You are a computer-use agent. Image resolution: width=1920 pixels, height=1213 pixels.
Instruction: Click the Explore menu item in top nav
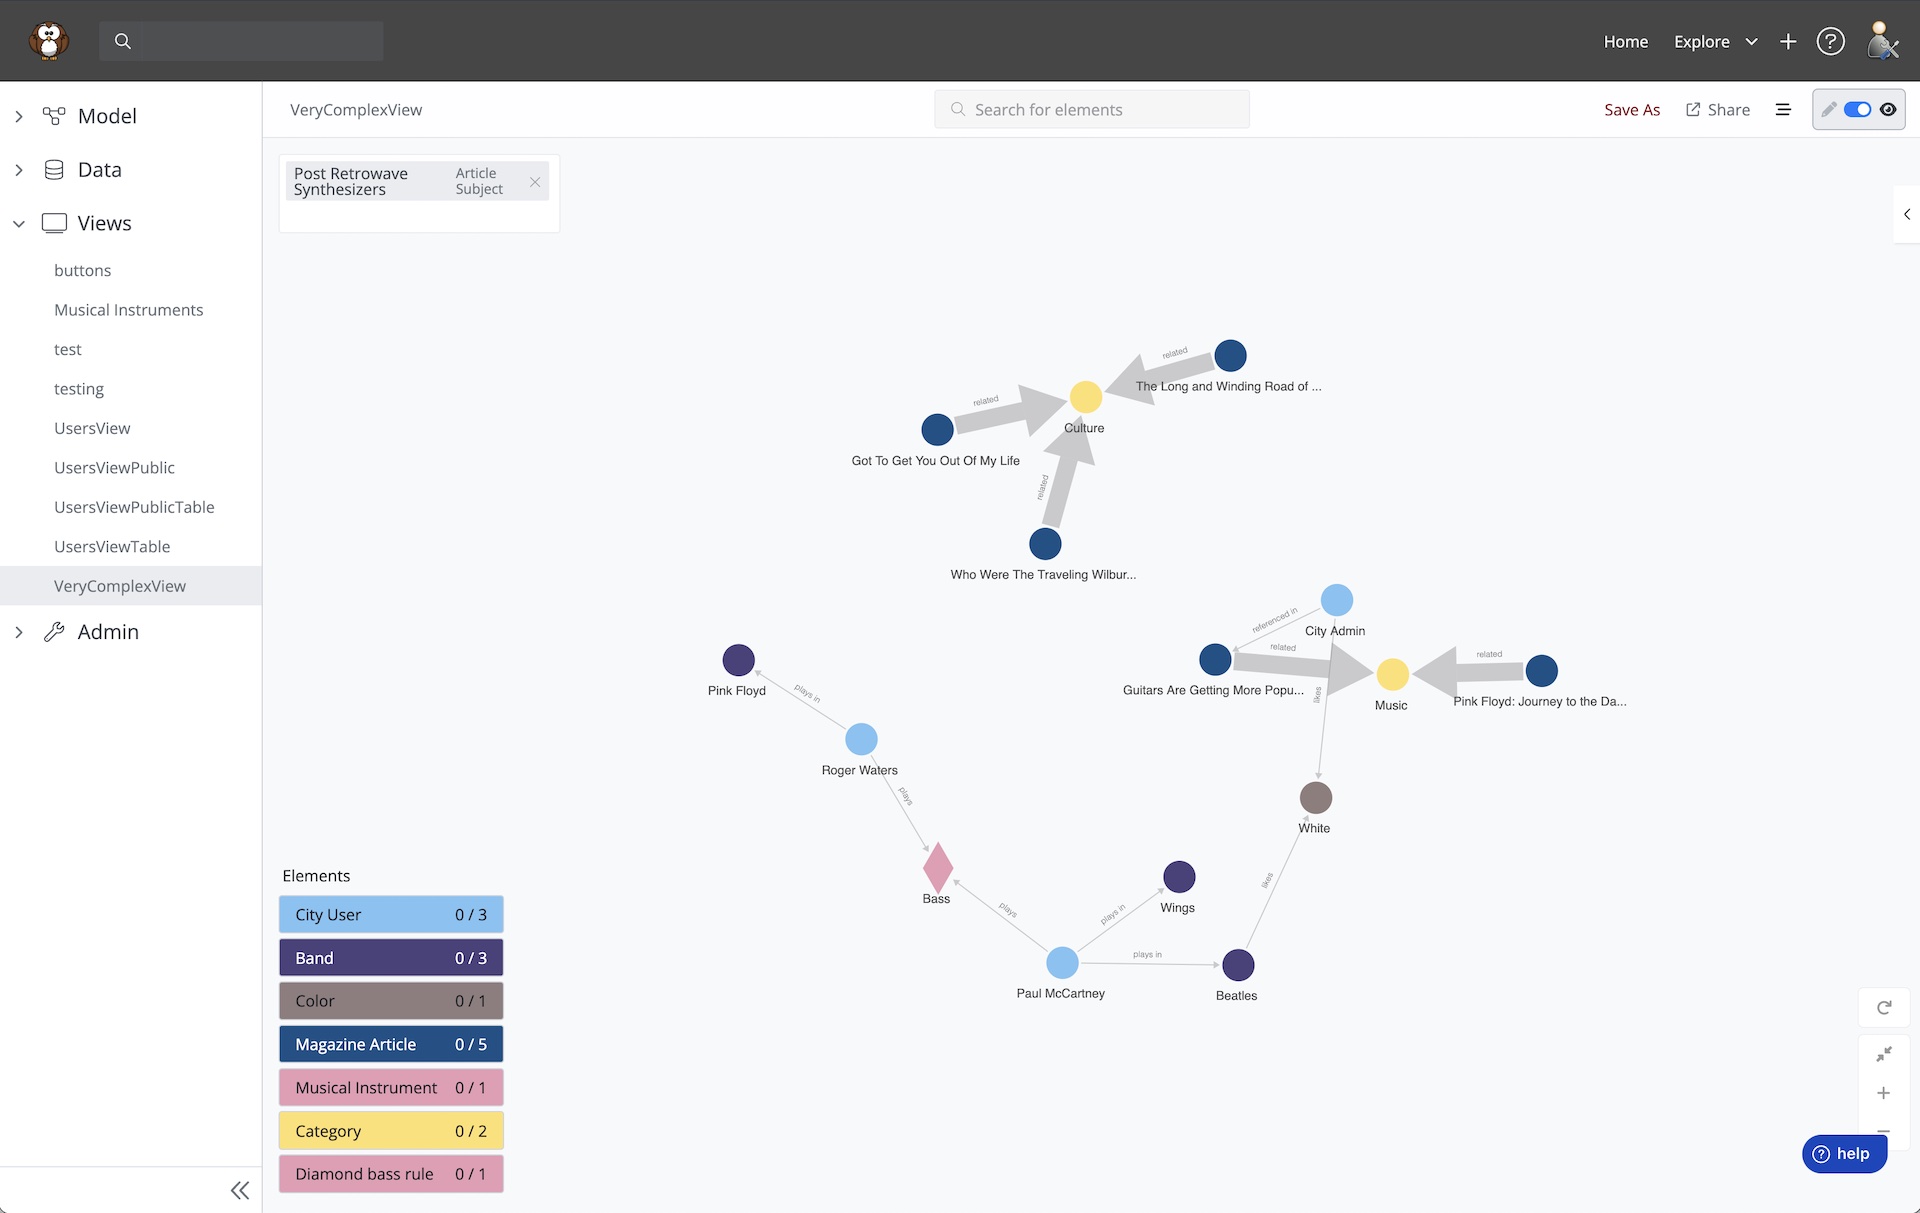[1701, 41]
